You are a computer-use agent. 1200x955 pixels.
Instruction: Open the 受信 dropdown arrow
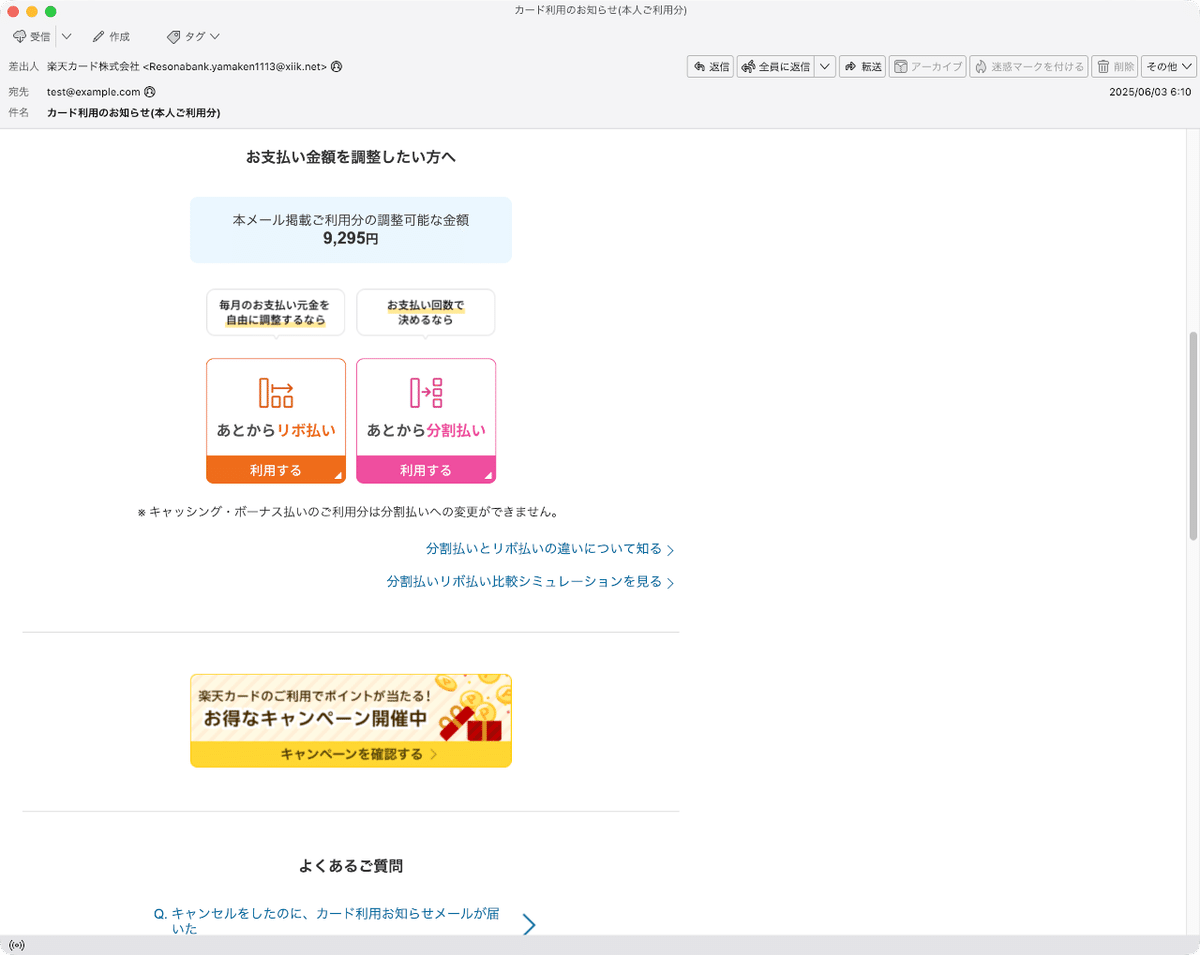point(66,36)
